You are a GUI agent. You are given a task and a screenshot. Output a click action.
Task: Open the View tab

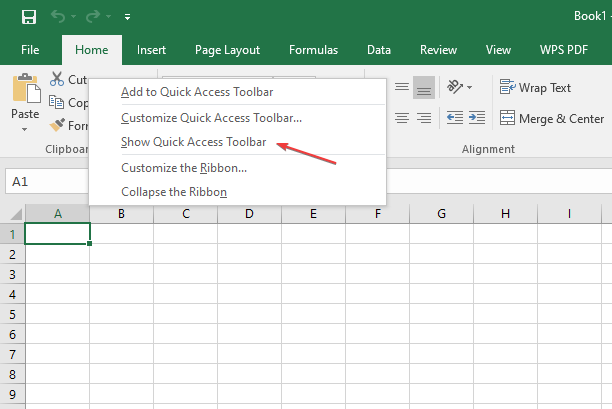point(498,50)
